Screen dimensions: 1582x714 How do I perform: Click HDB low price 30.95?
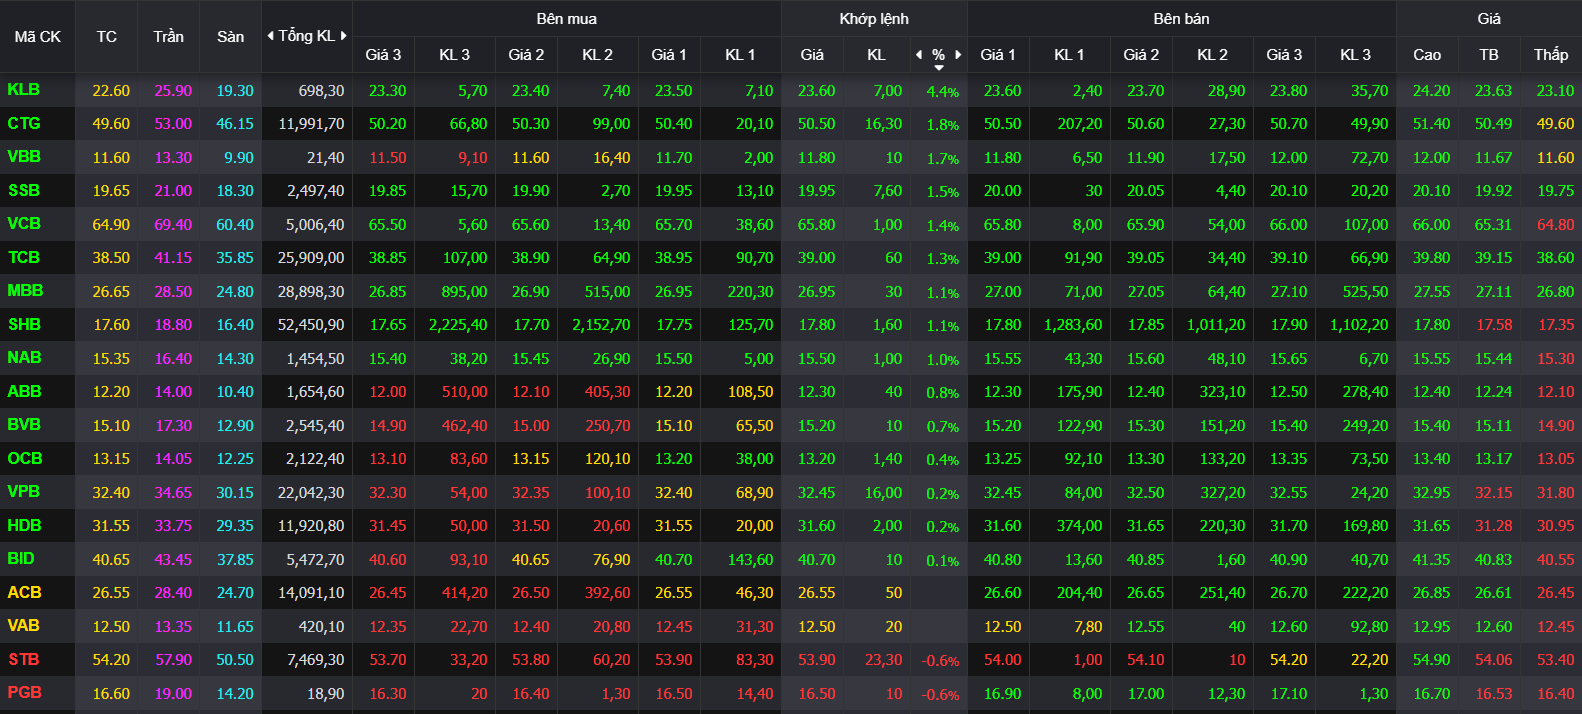1555,526
